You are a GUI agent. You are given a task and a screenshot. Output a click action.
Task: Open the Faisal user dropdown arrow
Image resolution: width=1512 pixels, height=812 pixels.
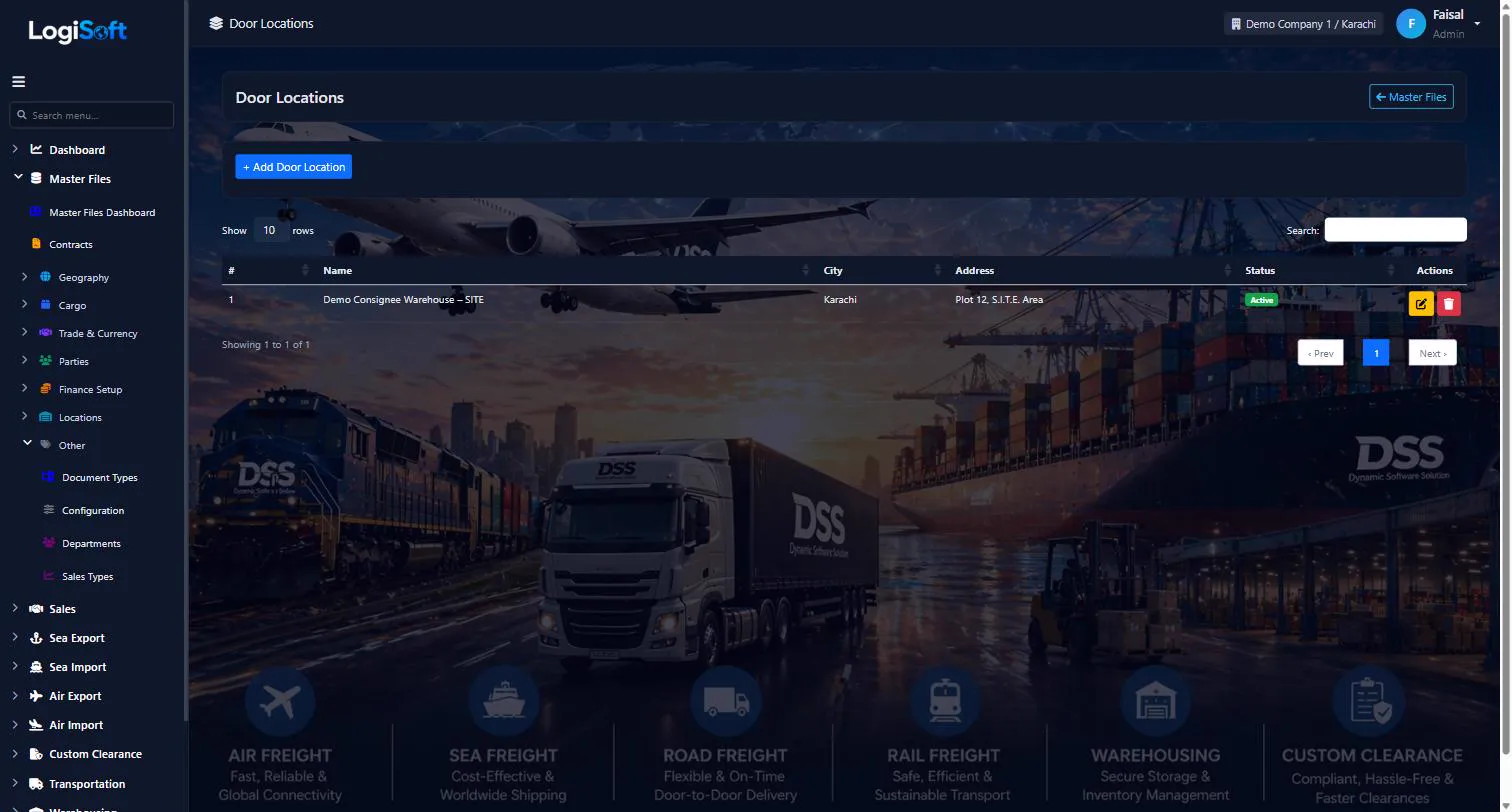coord(1477,24)
